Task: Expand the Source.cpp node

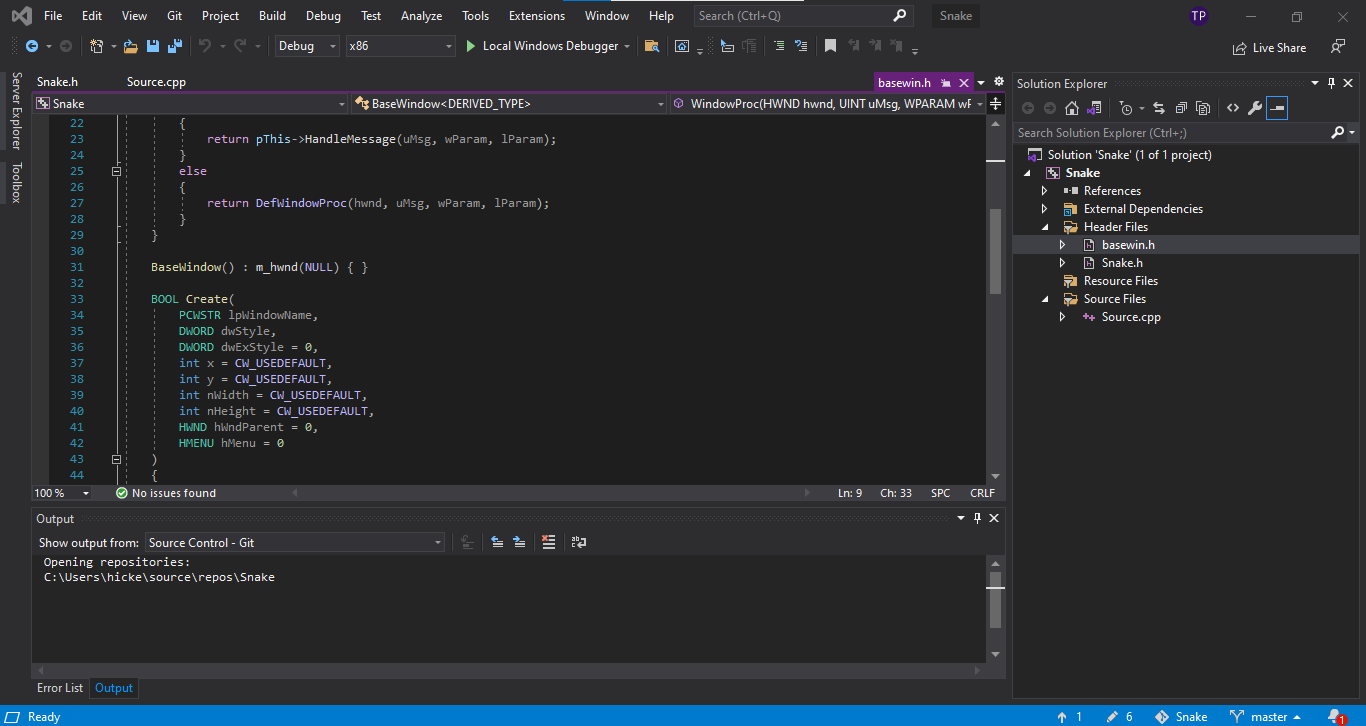Action: pyautogui.click(x=1063, y=317)
